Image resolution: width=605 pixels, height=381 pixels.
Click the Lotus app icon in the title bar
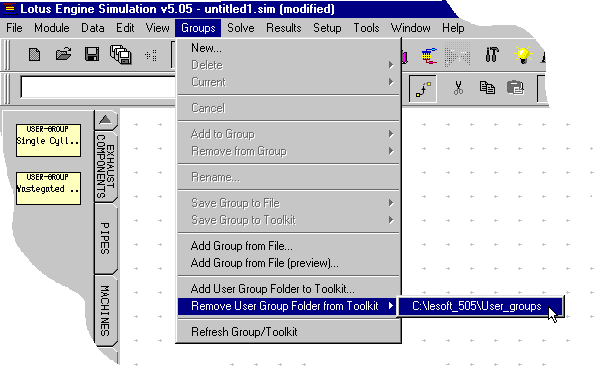pos(9,8)
